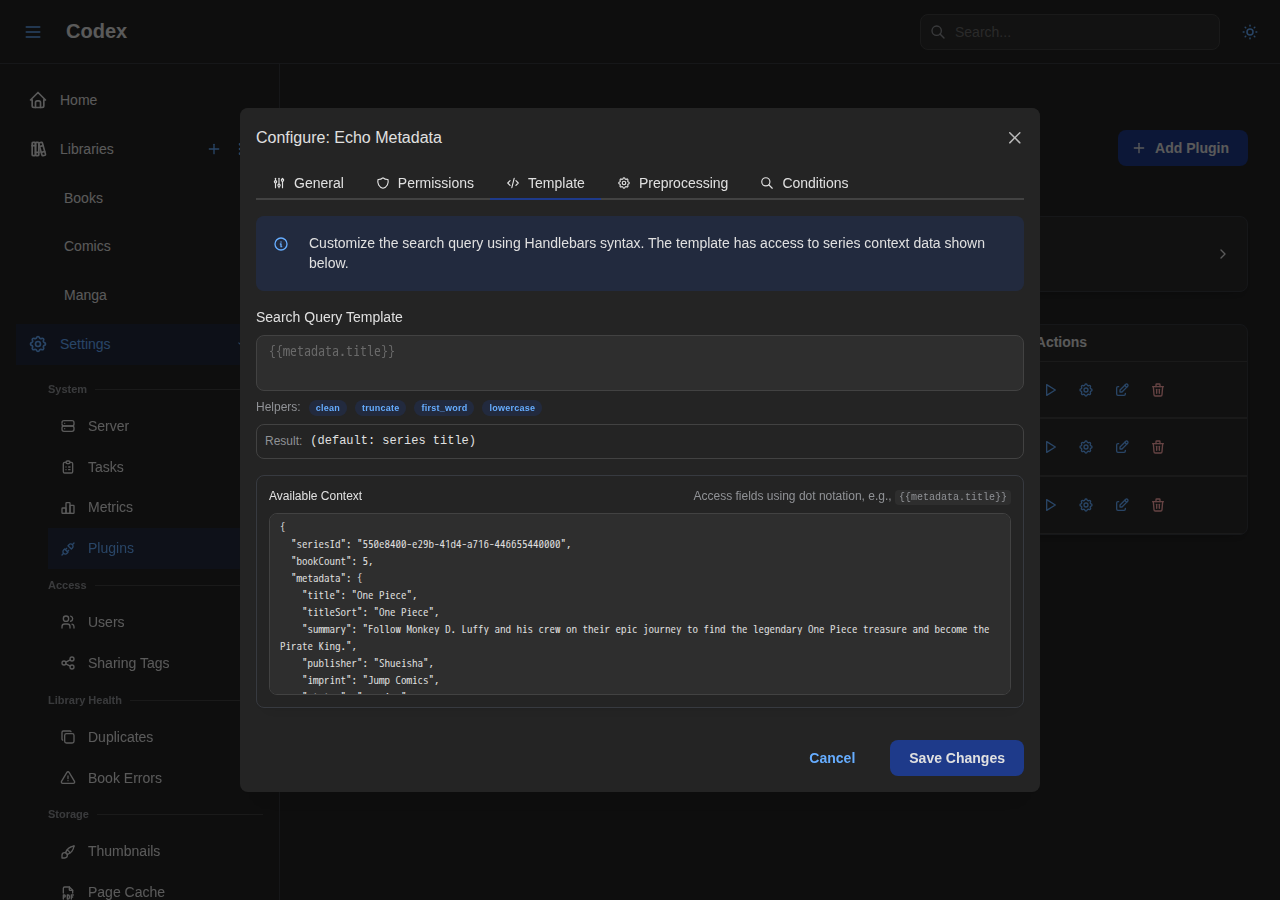Viewport: 1280px width, 900px height.
Task: Open the Users page in the sidebar
Action: [x=106, y=622]
